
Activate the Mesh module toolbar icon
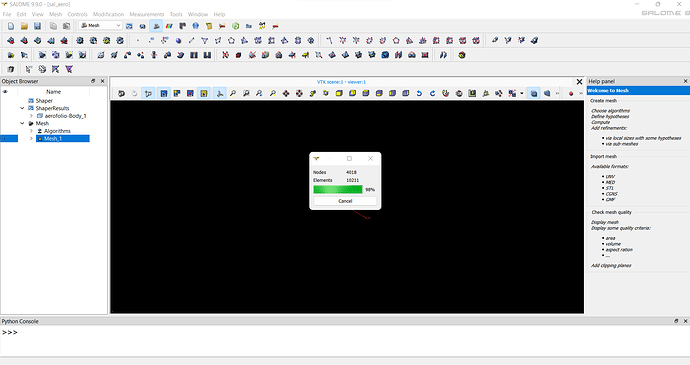pos(156,26)
